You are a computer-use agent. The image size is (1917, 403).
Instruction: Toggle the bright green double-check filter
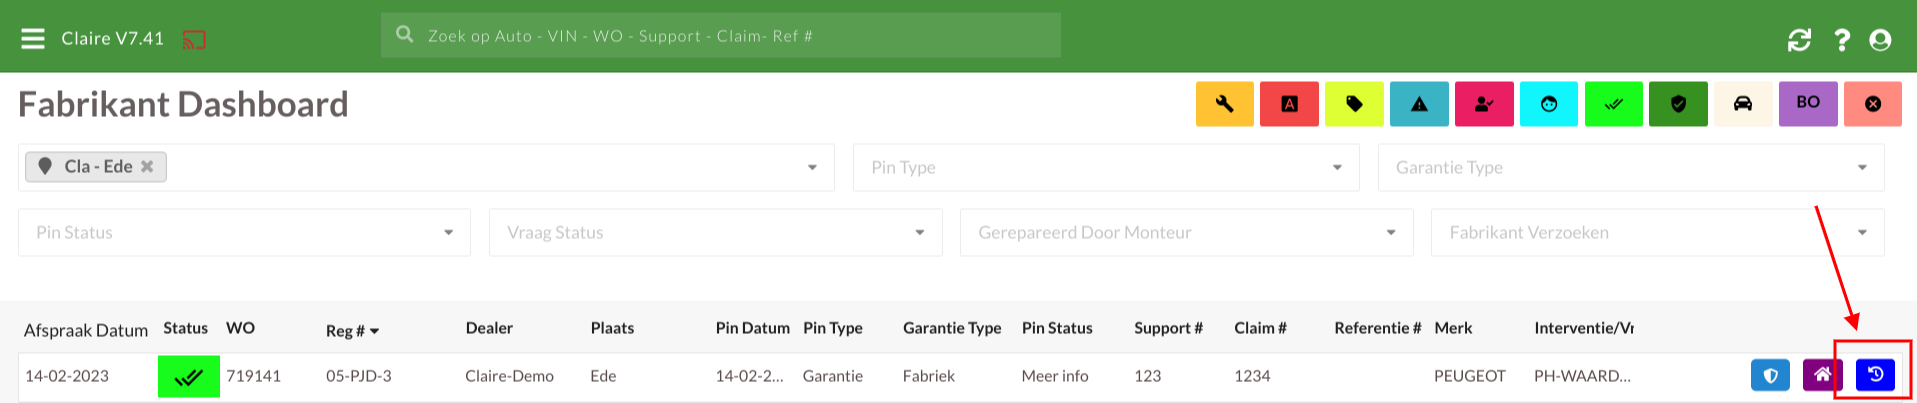pyautogui.click(x=1613, y=104)
